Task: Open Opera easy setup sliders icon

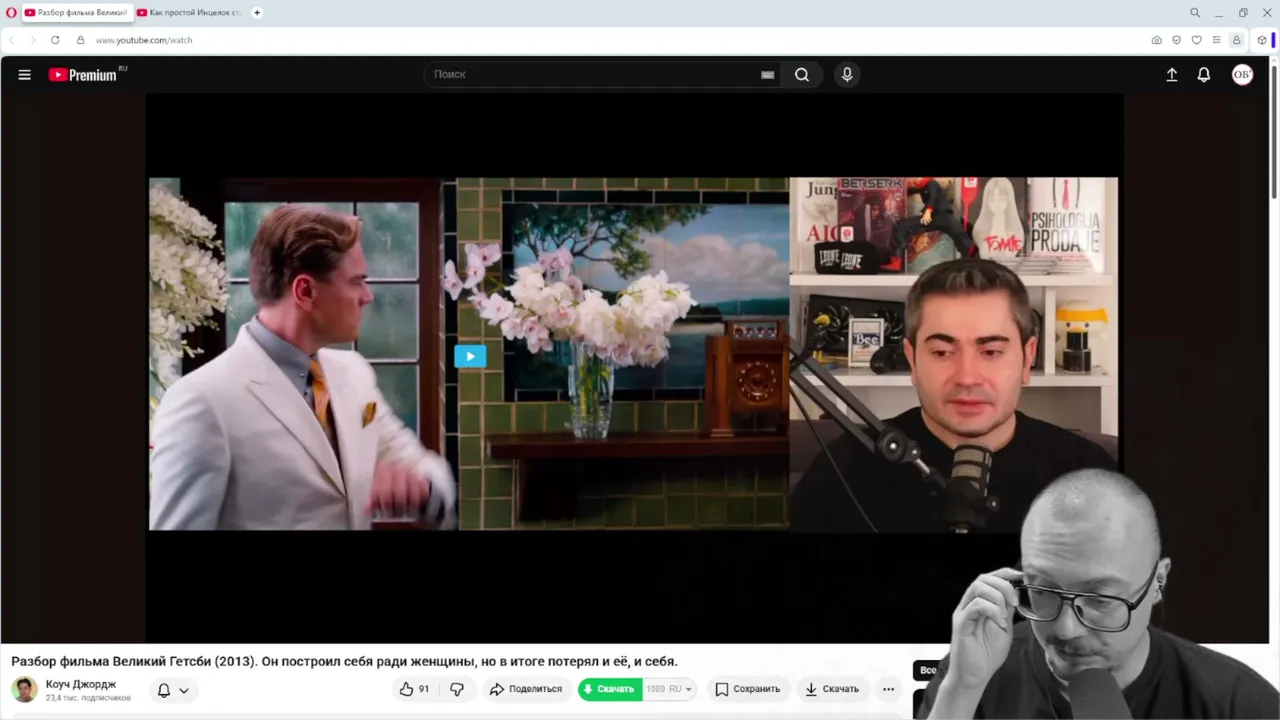Action: pyautogui.click(x=1216, y=40)
